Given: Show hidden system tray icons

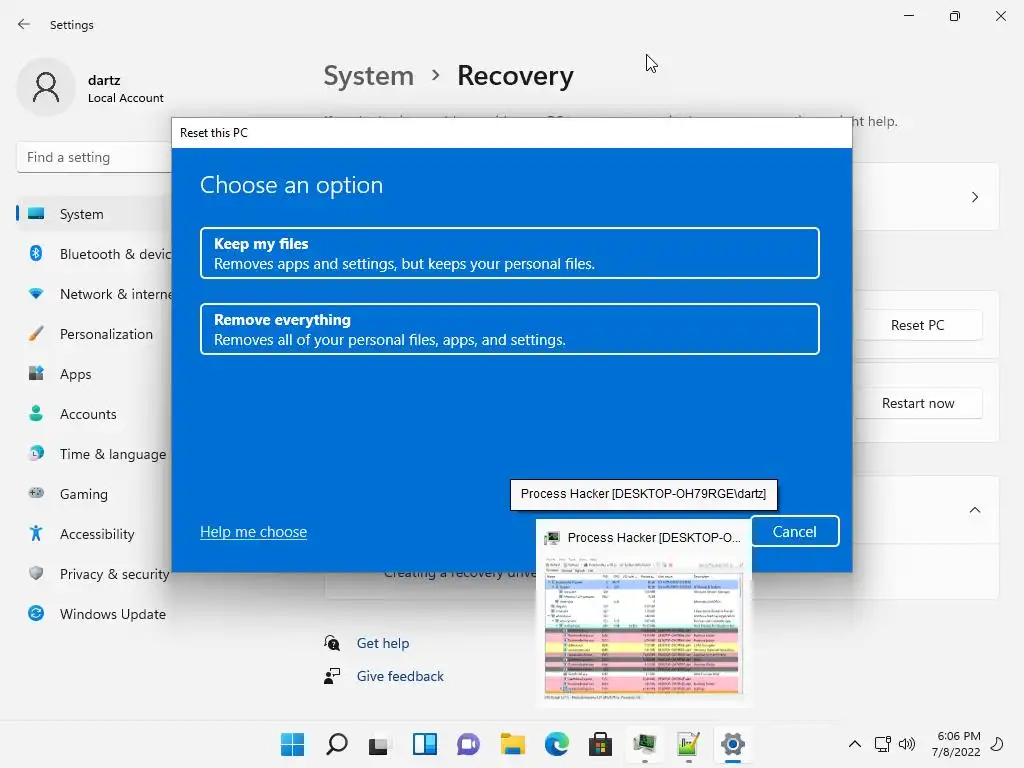Looking at the screenshot, I should point(854,744).
